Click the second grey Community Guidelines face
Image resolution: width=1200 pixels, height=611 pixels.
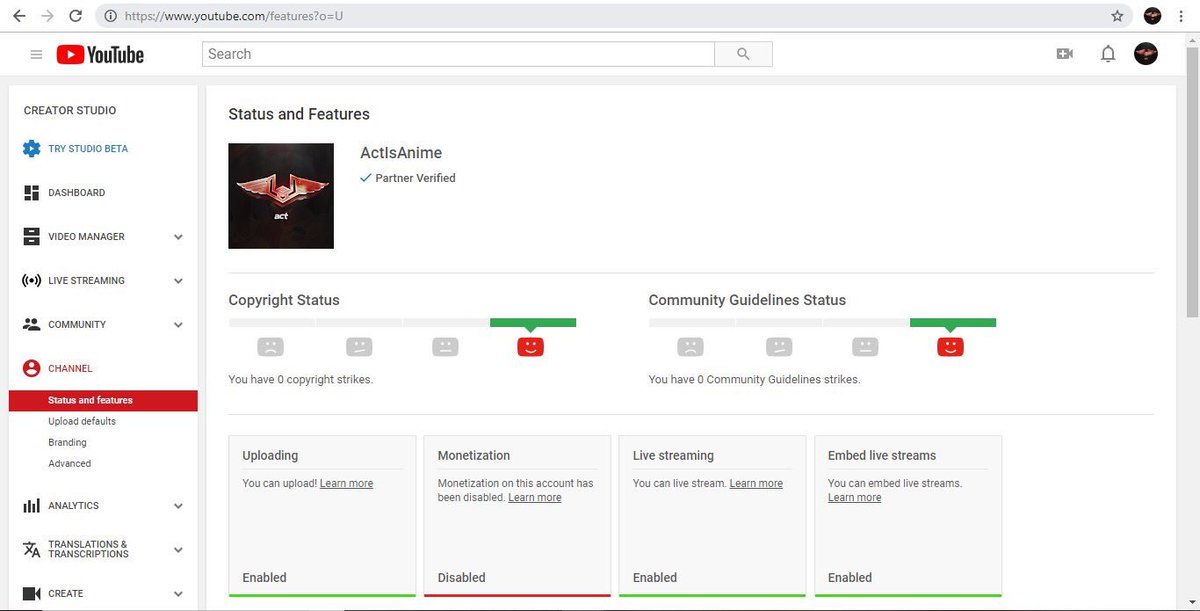(779, 347)
